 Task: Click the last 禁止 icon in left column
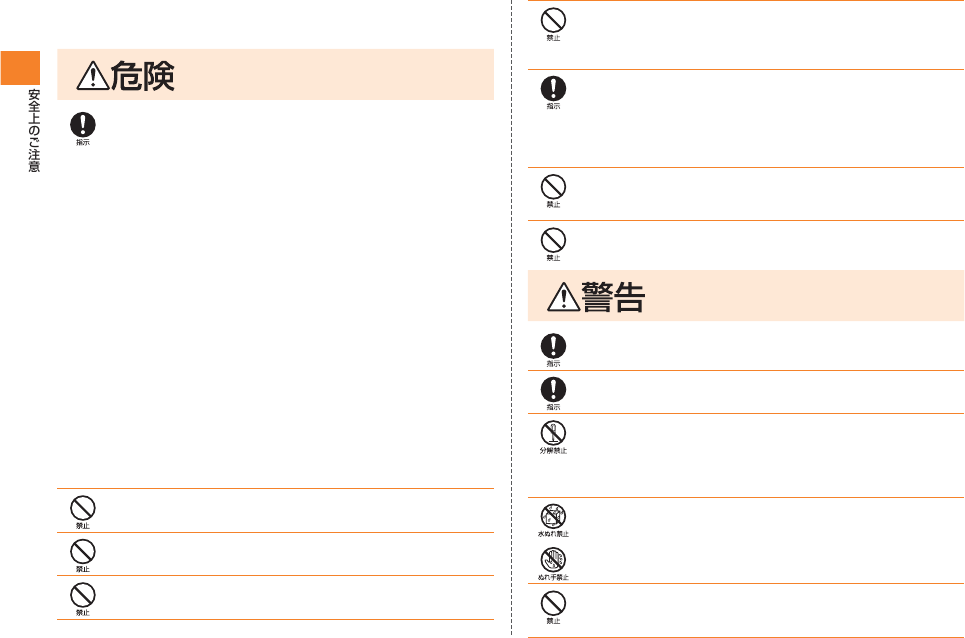click(x=82, y=596)
